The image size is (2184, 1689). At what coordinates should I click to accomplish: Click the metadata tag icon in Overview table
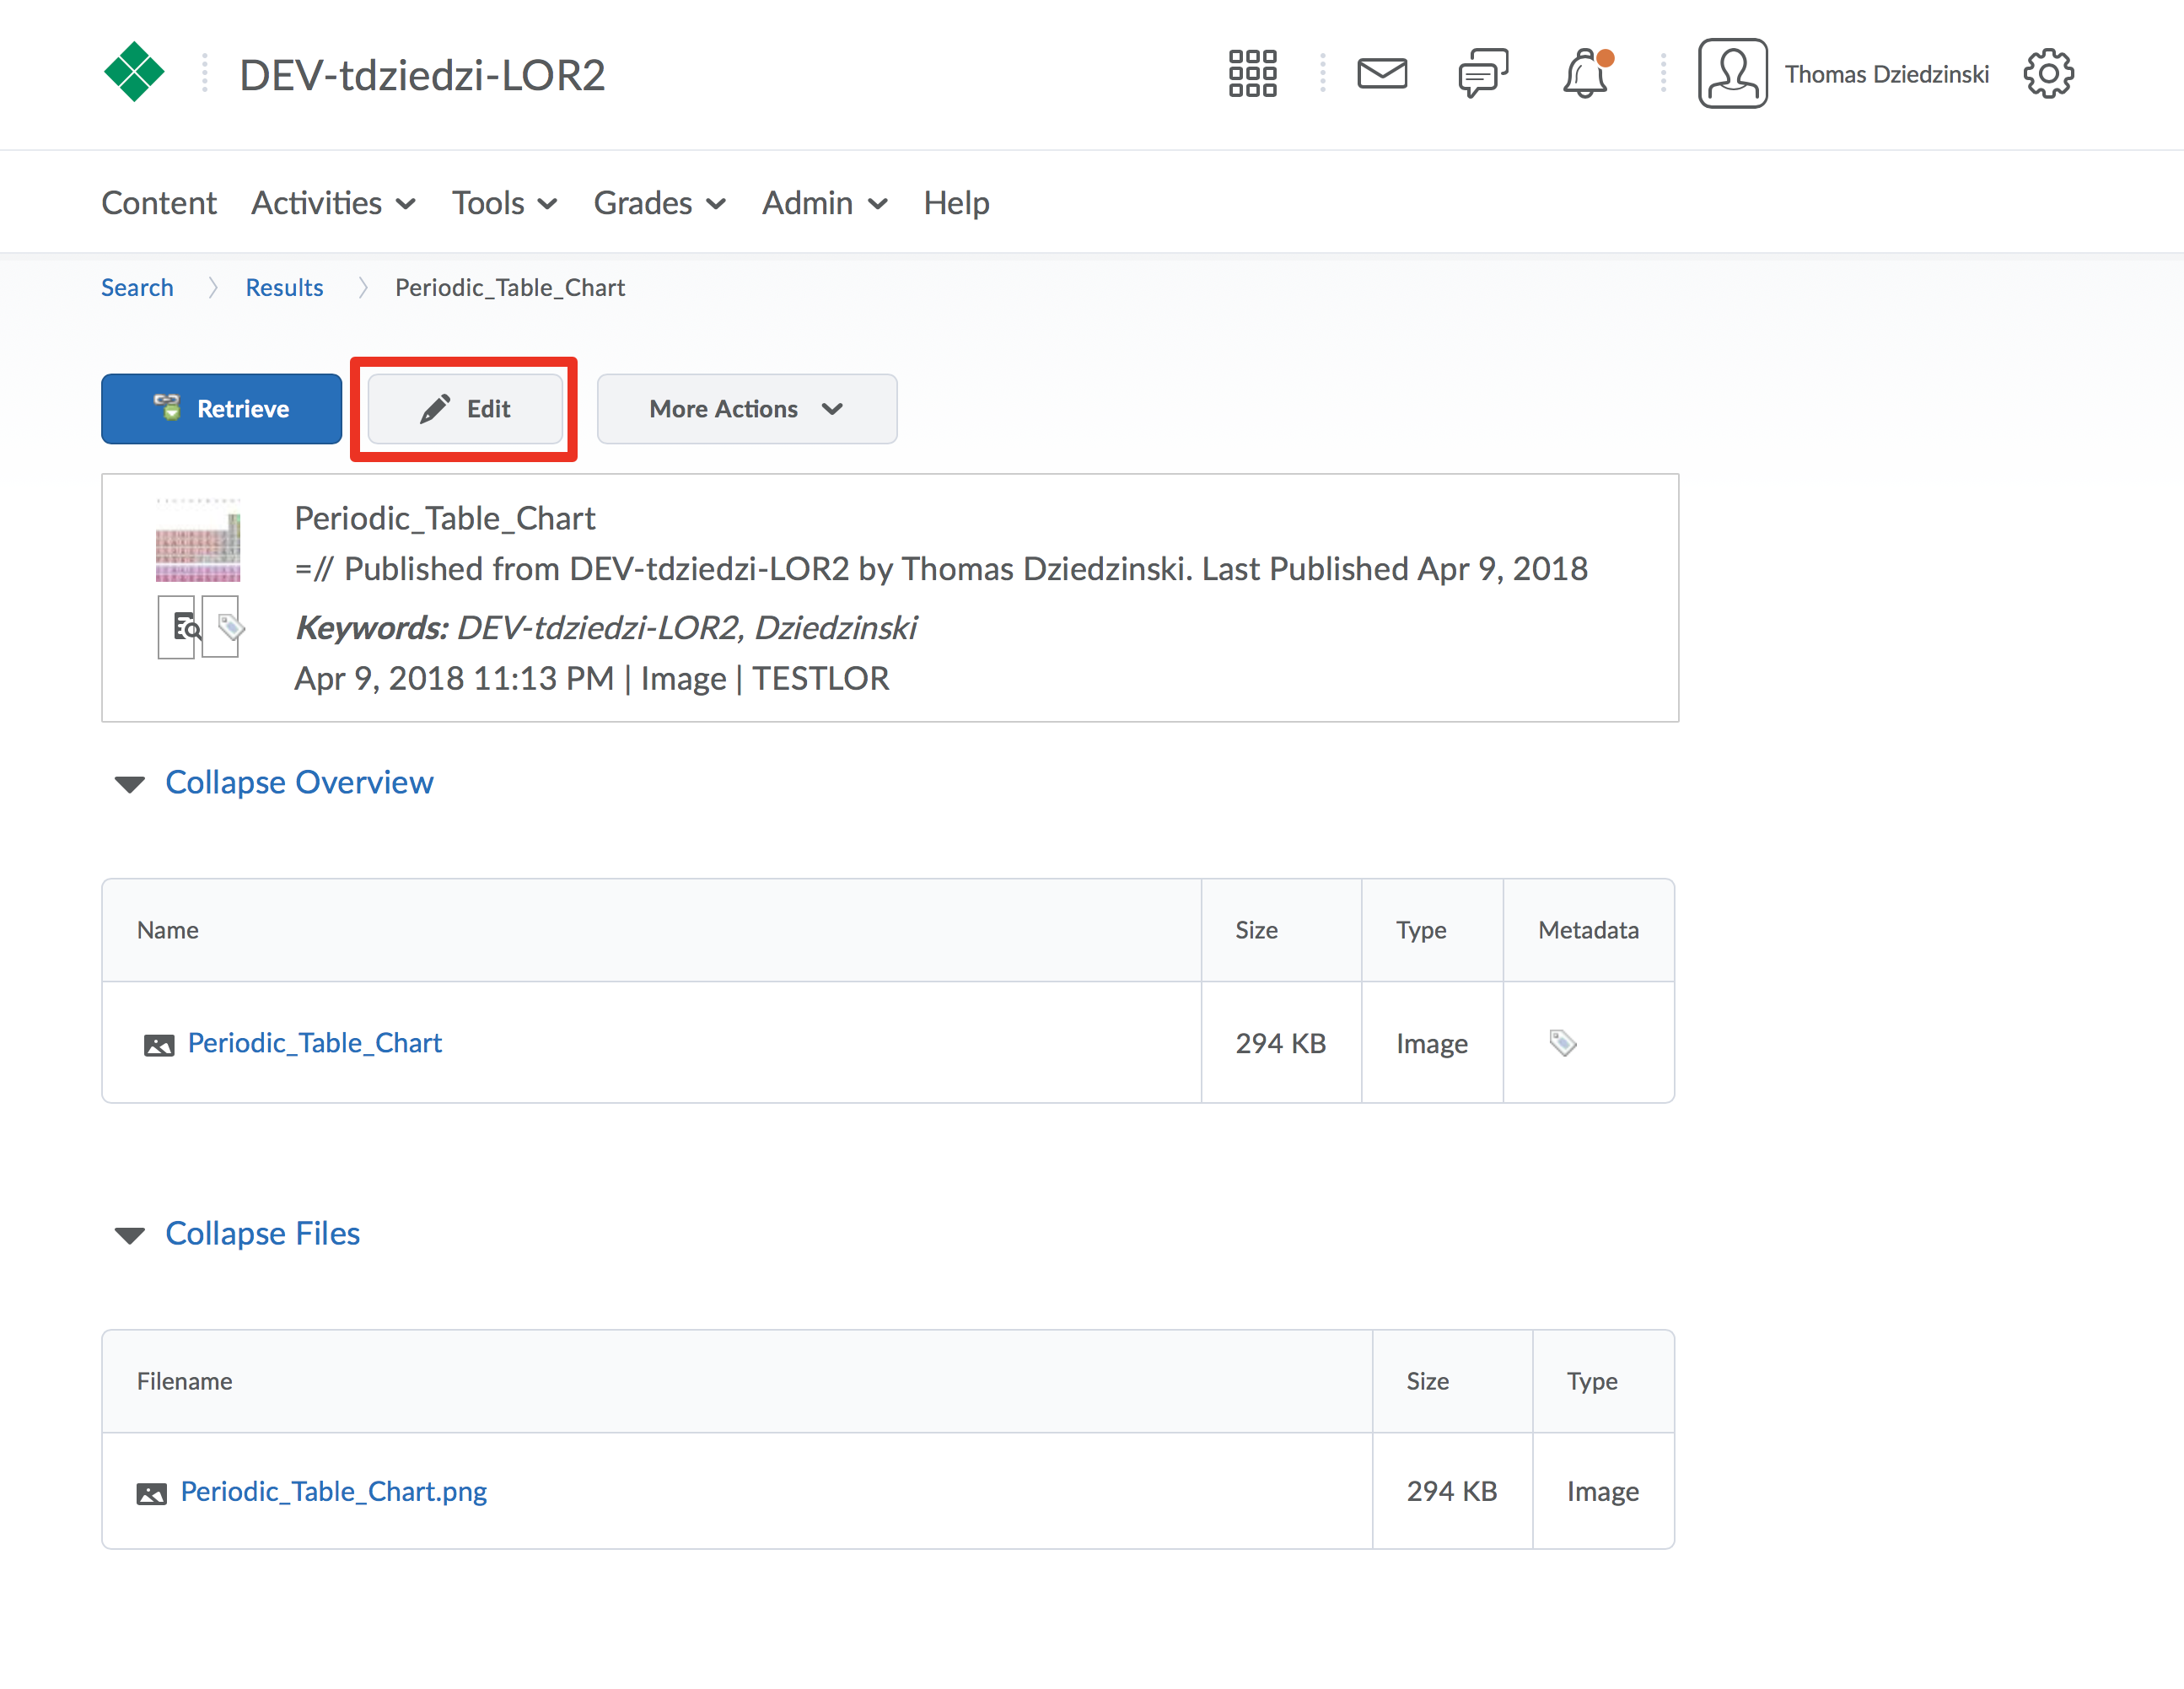point(1562,1043)
